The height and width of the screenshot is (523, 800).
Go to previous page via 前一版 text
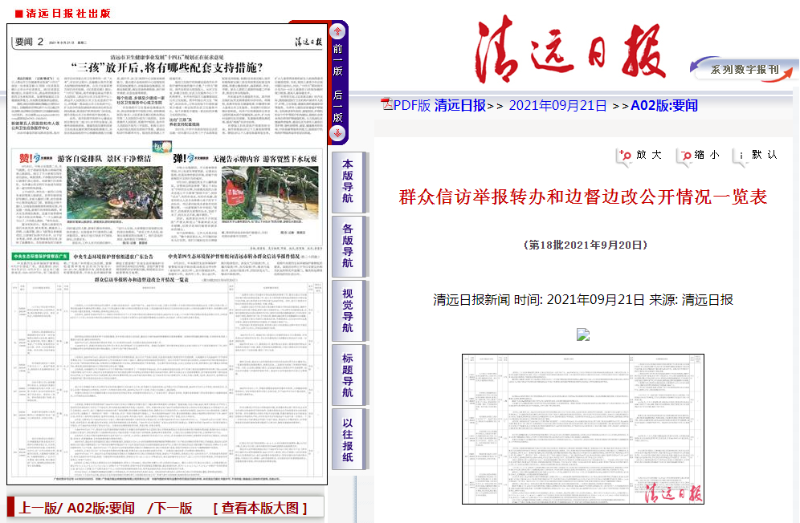(x=338, y=60)
